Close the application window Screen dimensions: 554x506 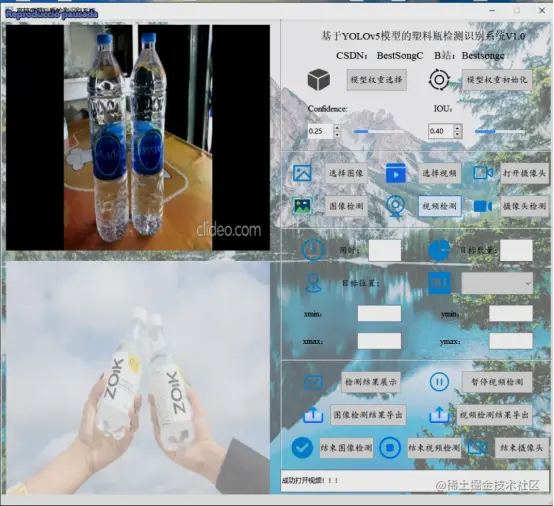[542, 11]
